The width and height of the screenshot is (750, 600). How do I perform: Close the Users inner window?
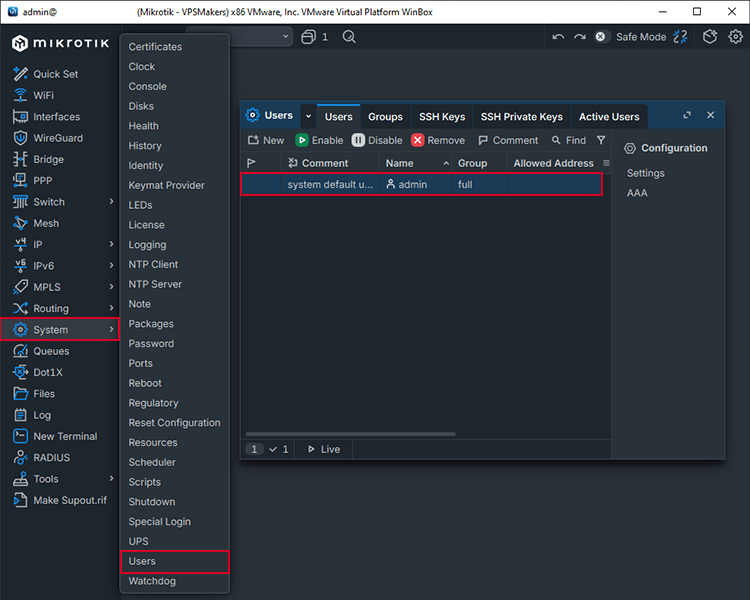tap(710, 115)
